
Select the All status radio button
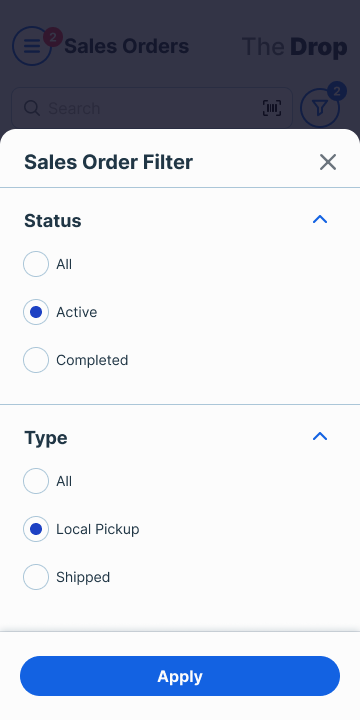pos(36,264)
